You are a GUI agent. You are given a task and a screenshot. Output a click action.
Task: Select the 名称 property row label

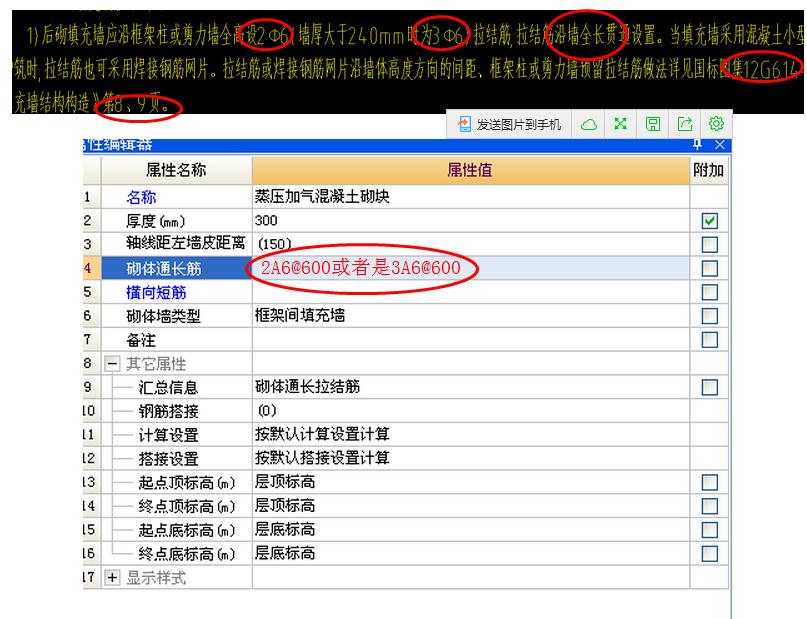point(141,197)
